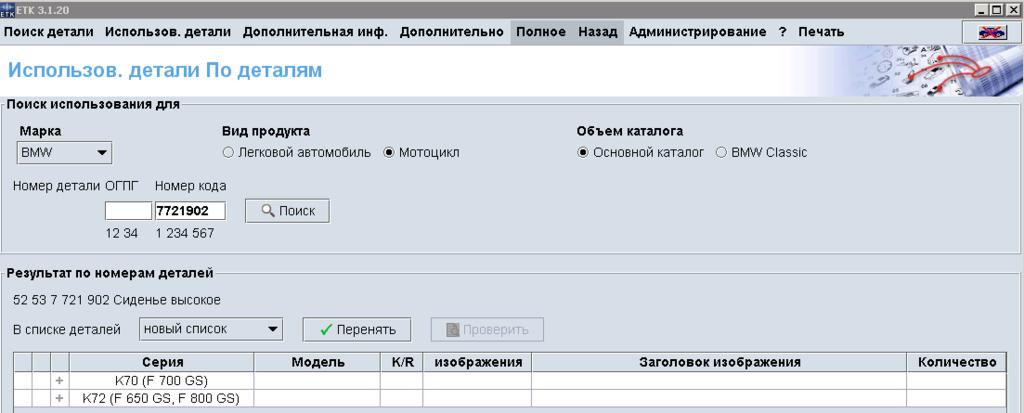
Task: Open the "?" help menu
Action: click(782, 32)
